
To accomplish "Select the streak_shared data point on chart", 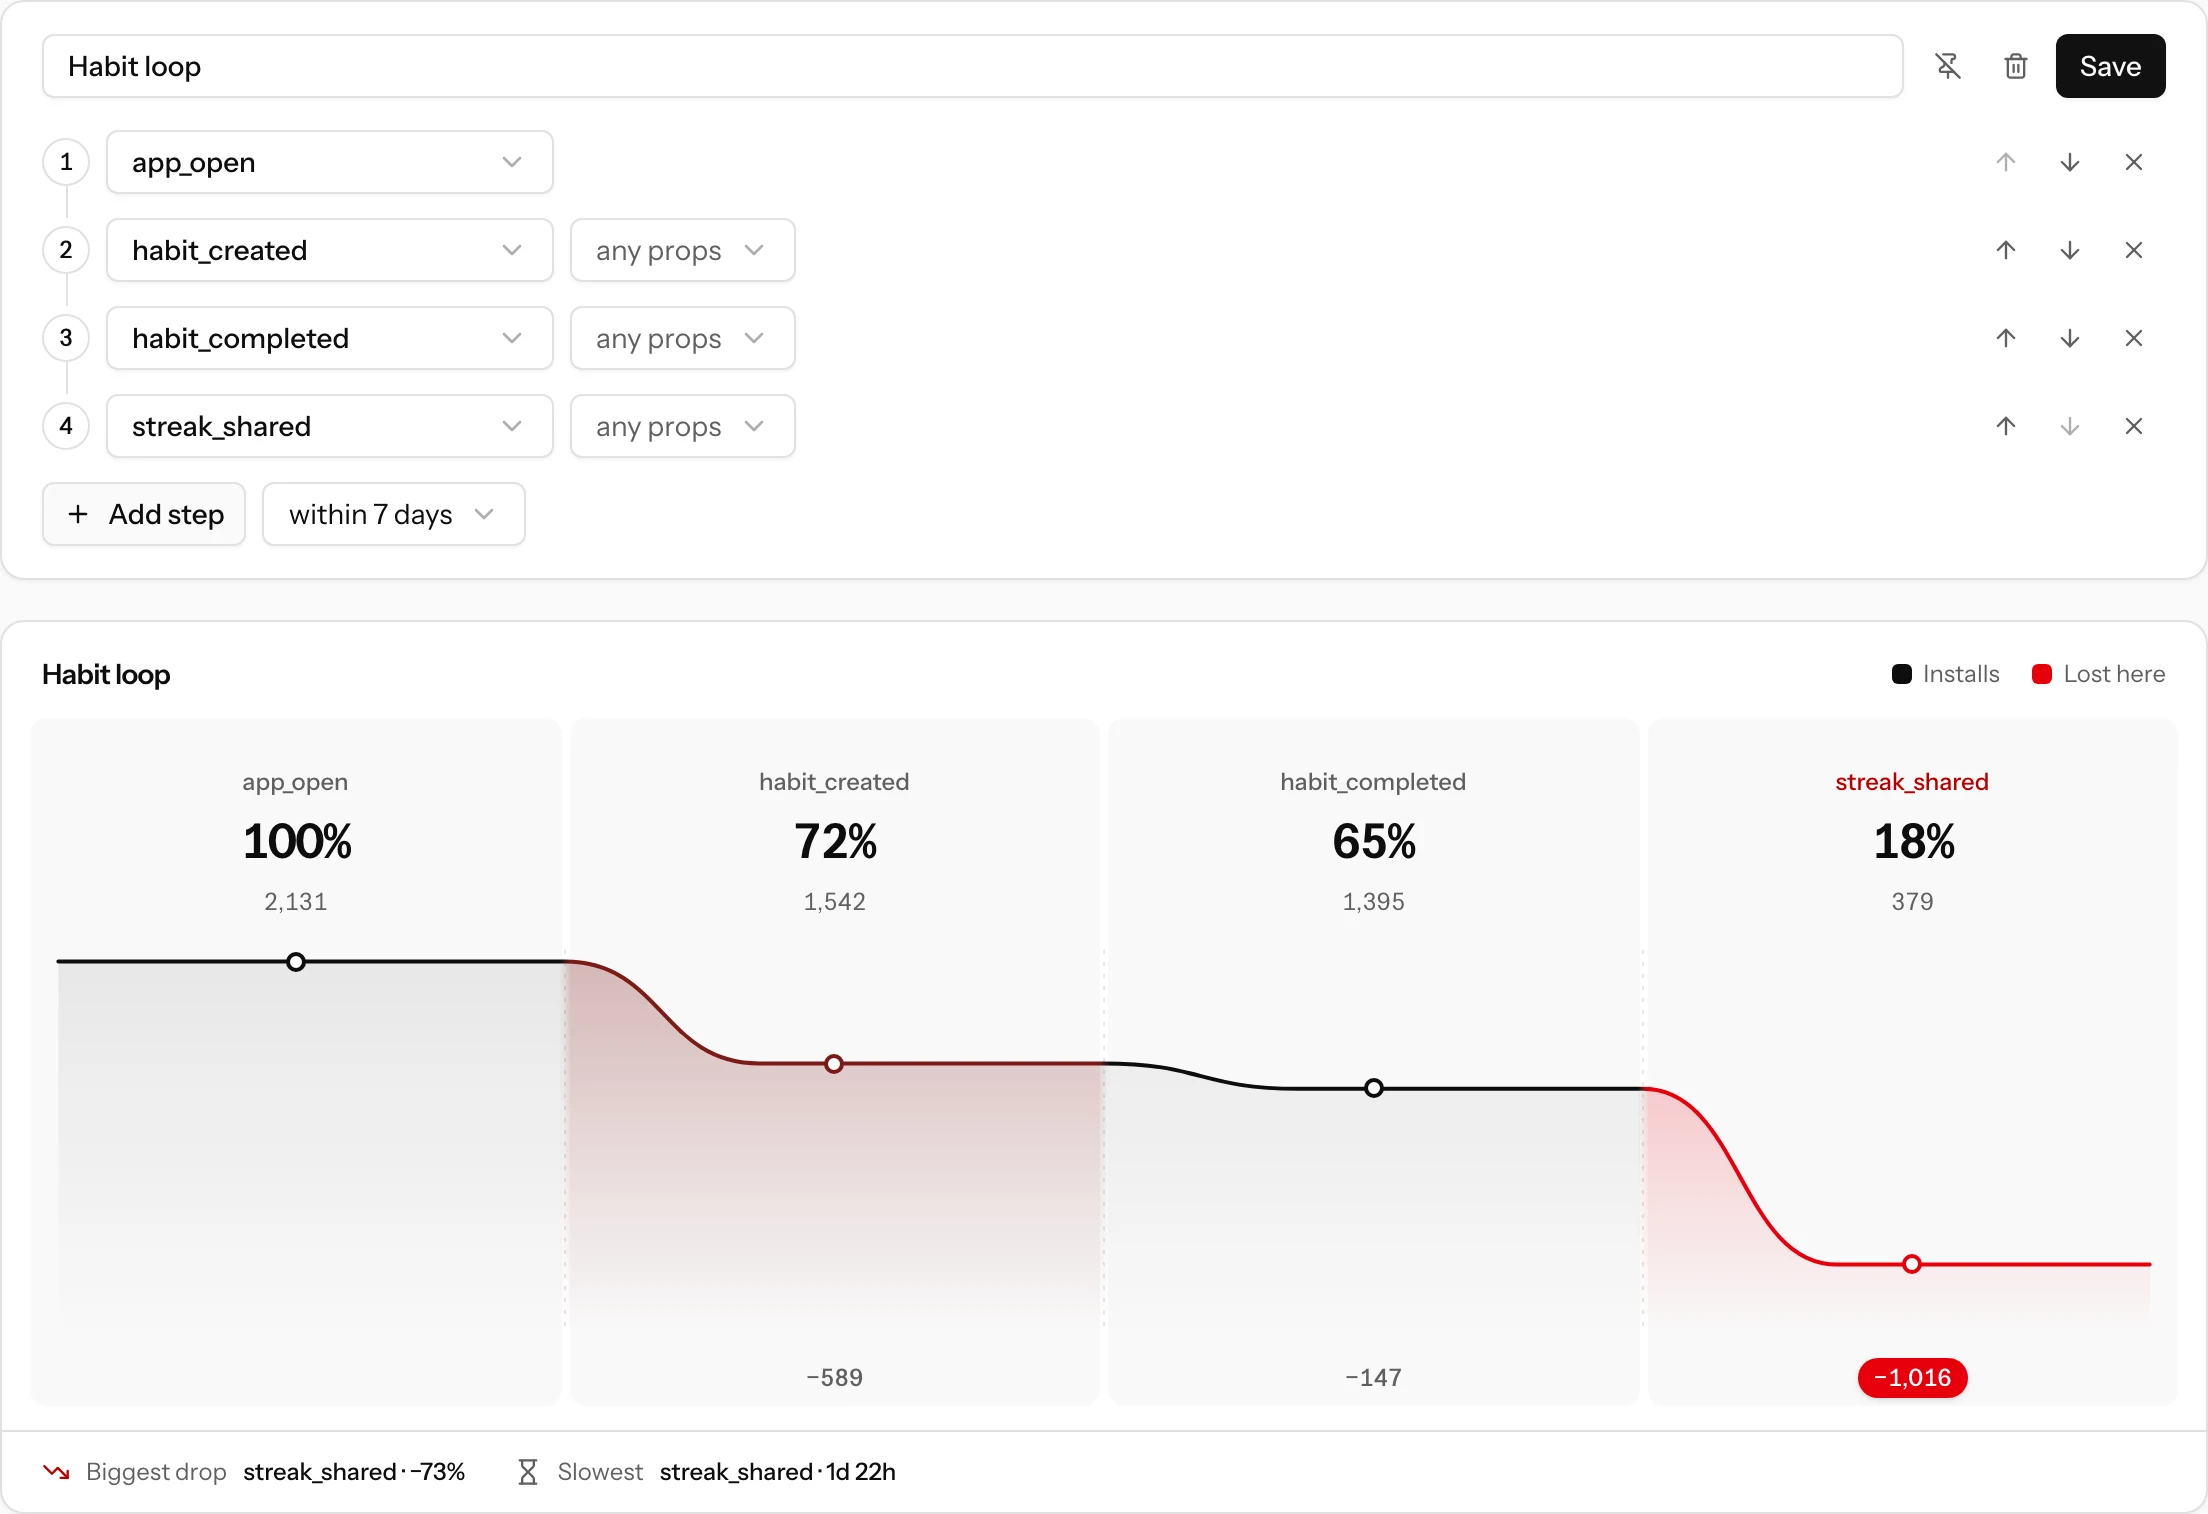I will point(1912,1264).
